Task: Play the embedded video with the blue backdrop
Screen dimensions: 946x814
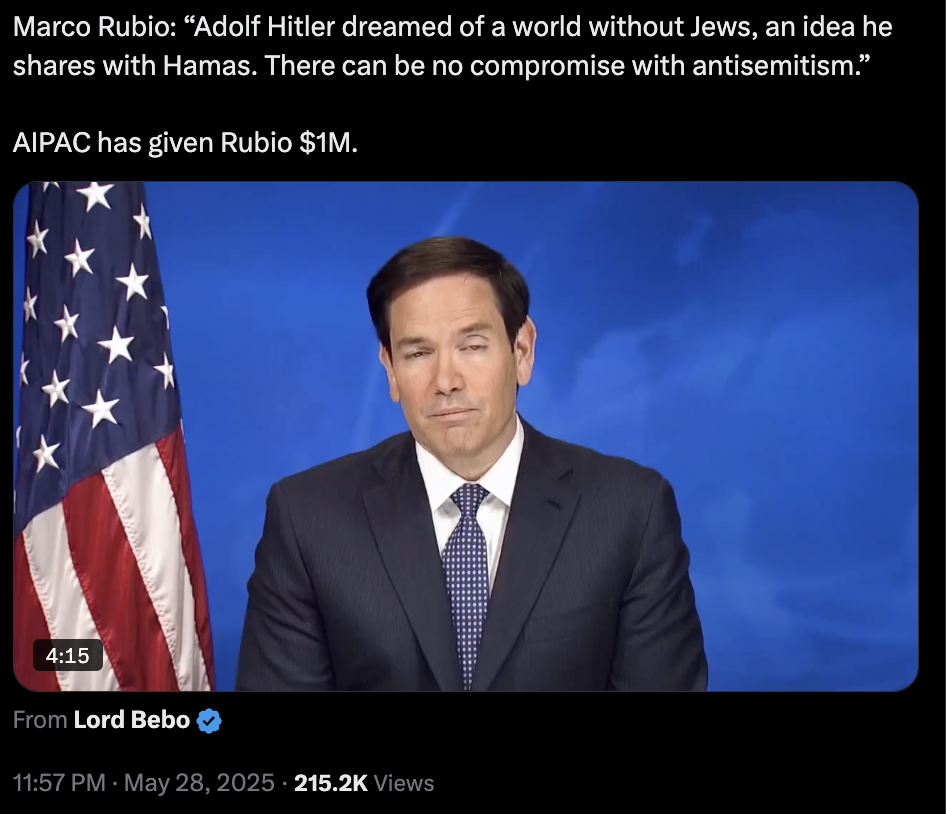Action: tap(466, 436)
